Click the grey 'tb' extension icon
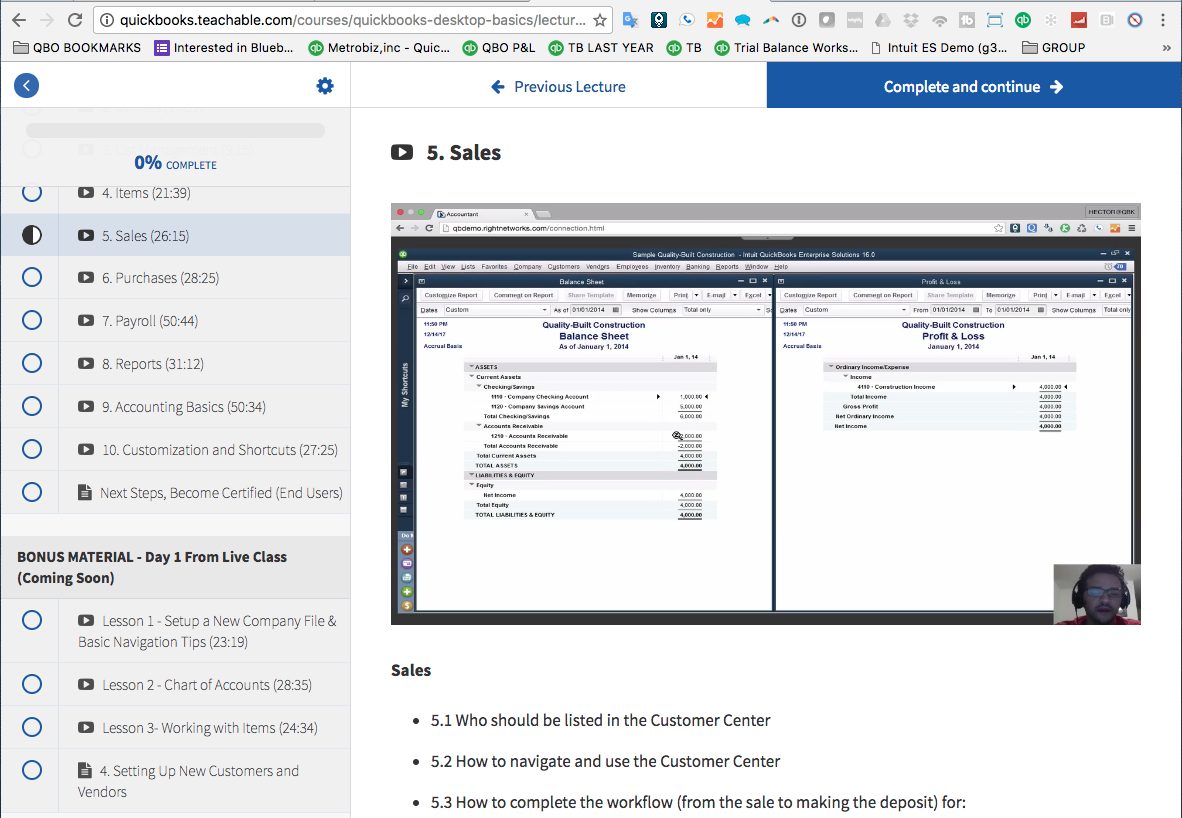Viewport: 1182px width, 818px height. [966, 20]
